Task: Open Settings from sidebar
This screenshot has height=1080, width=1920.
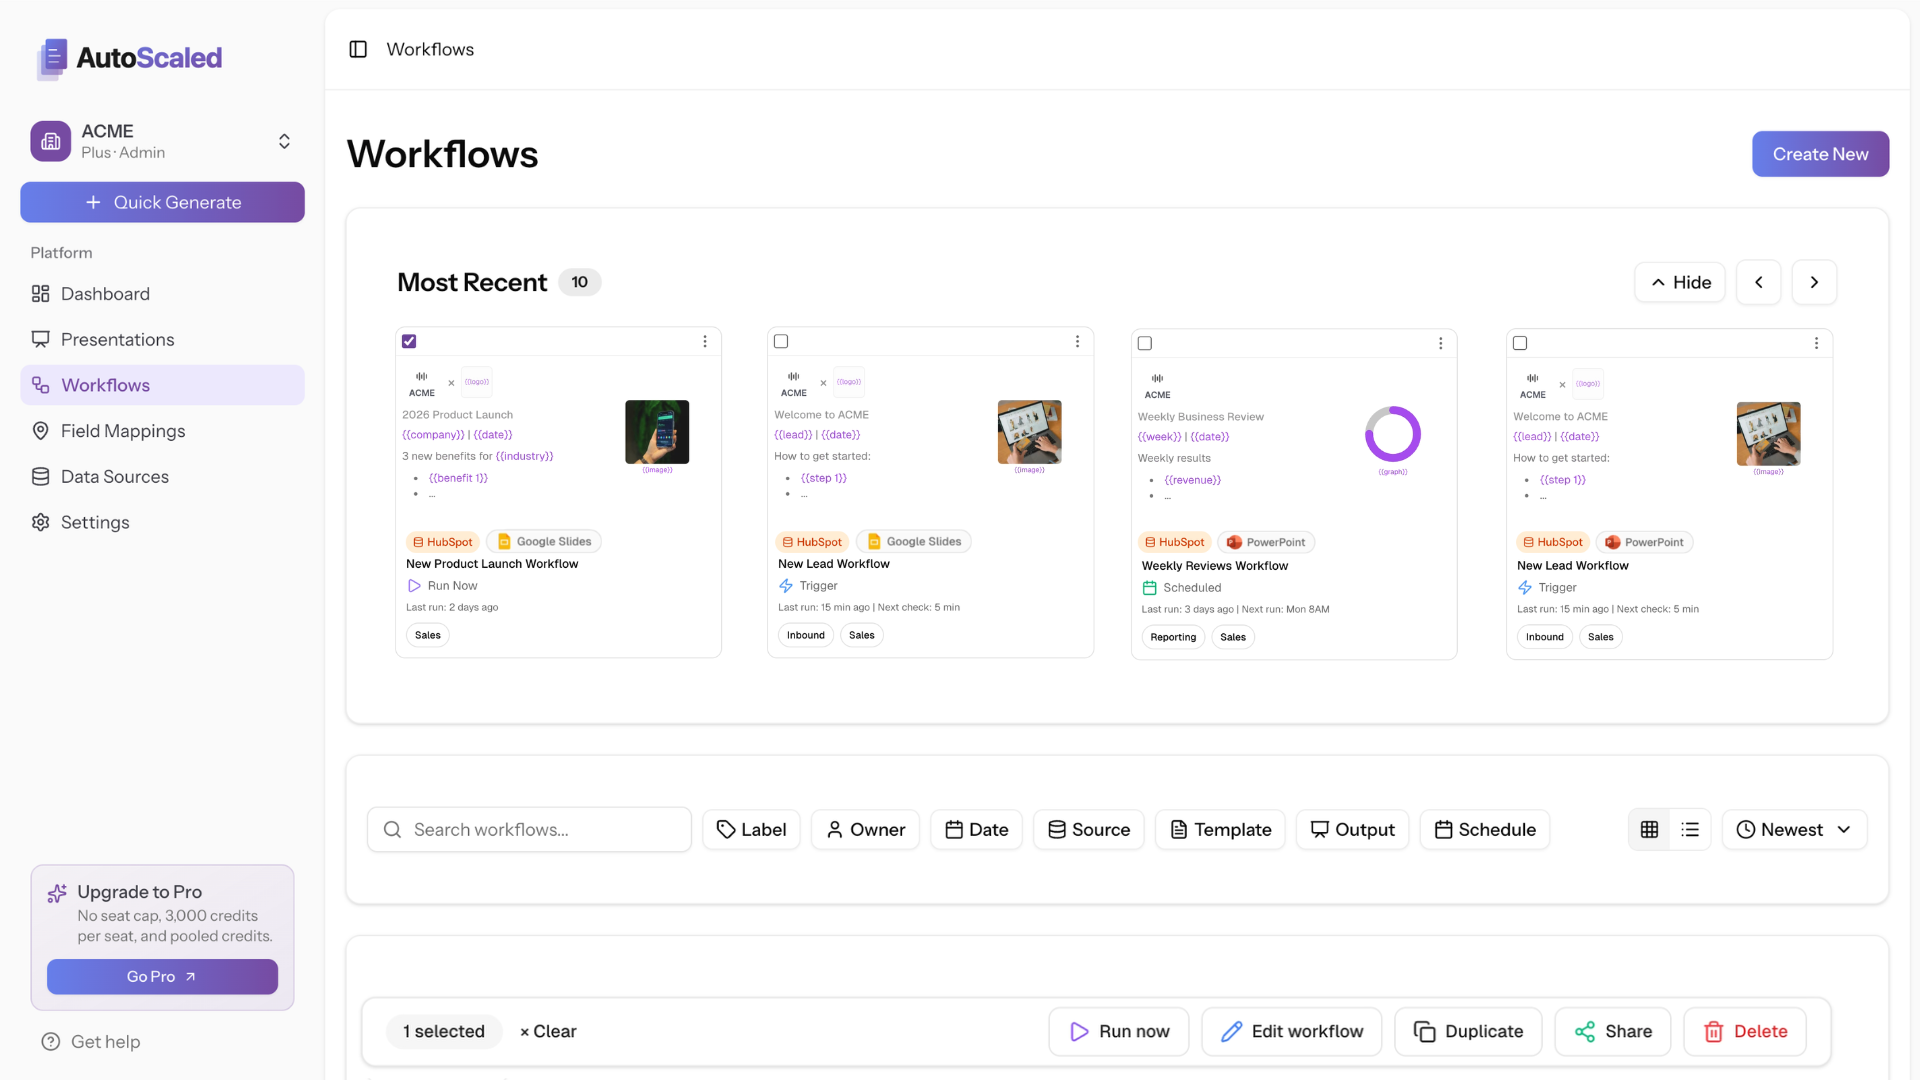Action: [x=162, y=522]
